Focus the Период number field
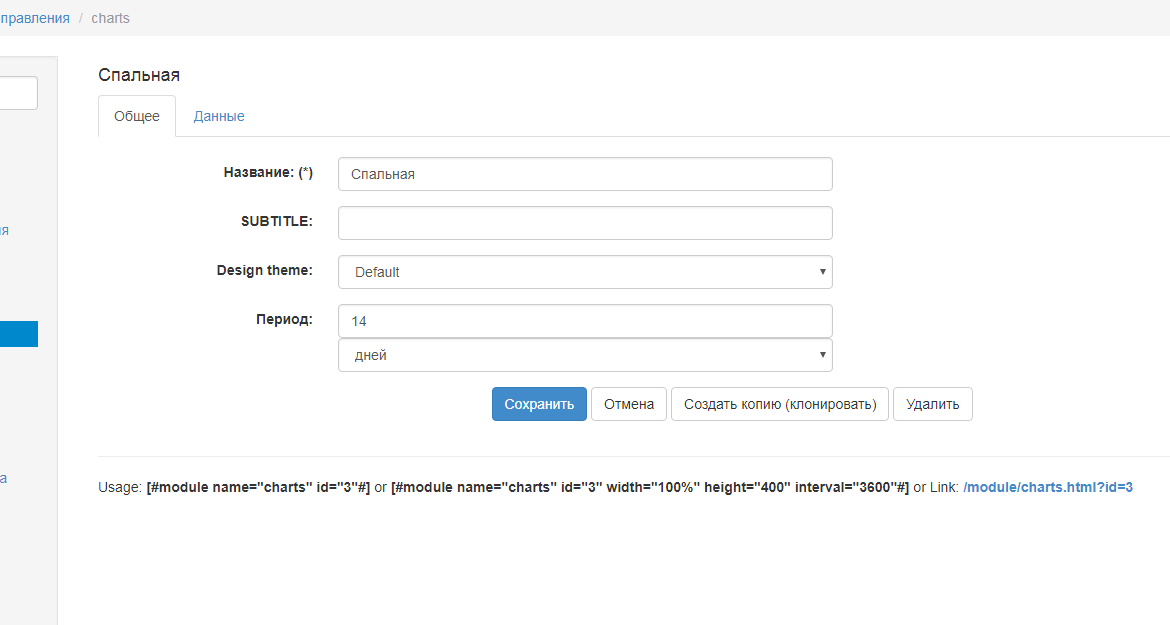This screenshot has width=1170, height=625. (585, 321)
